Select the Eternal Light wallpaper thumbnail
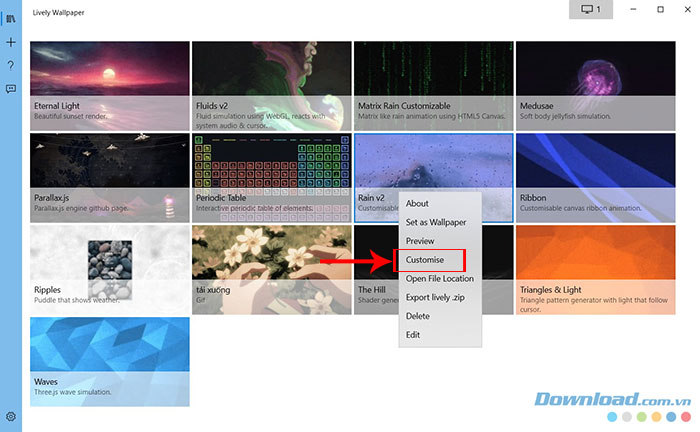This screenshot has width=700, height=432. (x=110, y=86)
